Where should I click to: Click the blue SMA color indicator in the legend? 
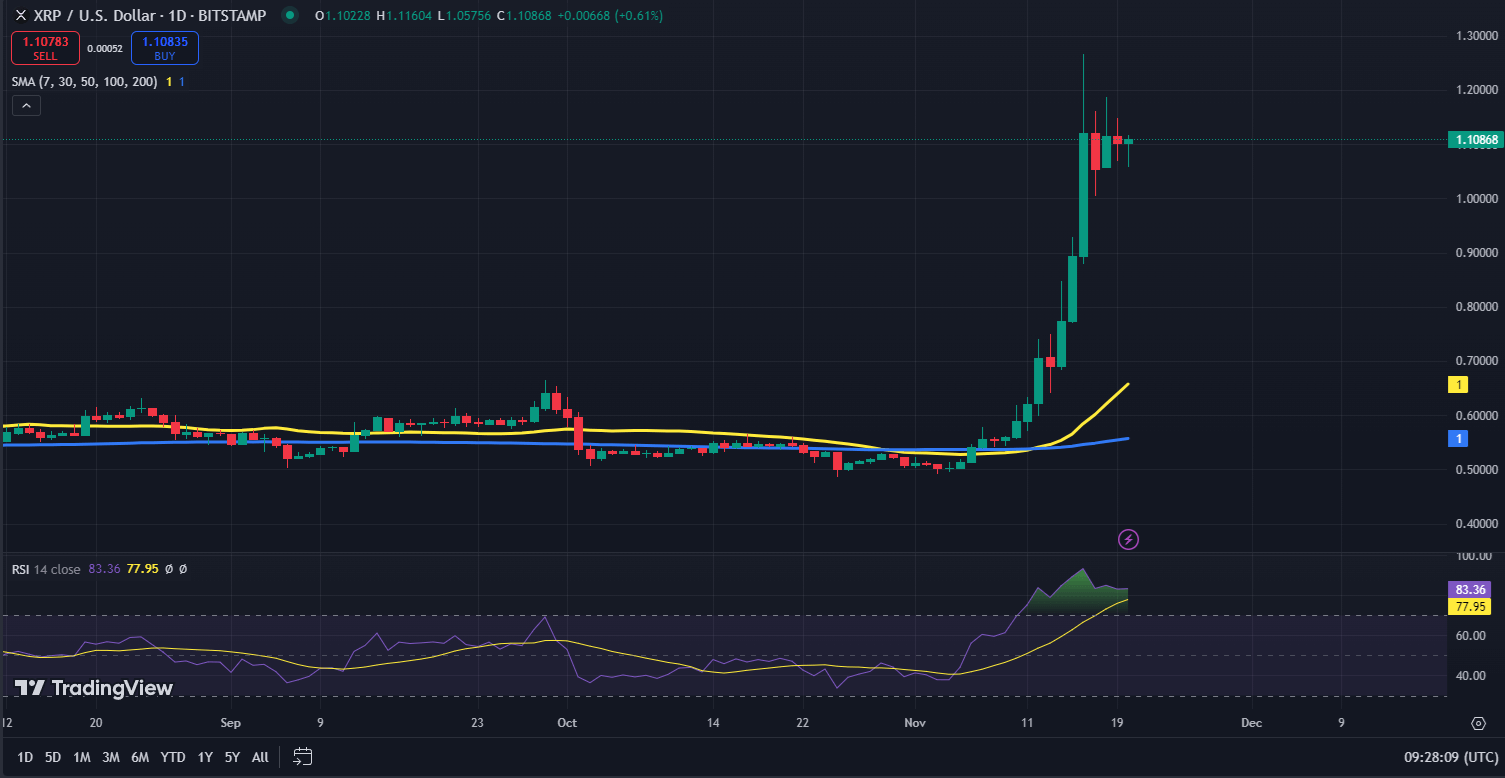(180, 81)
